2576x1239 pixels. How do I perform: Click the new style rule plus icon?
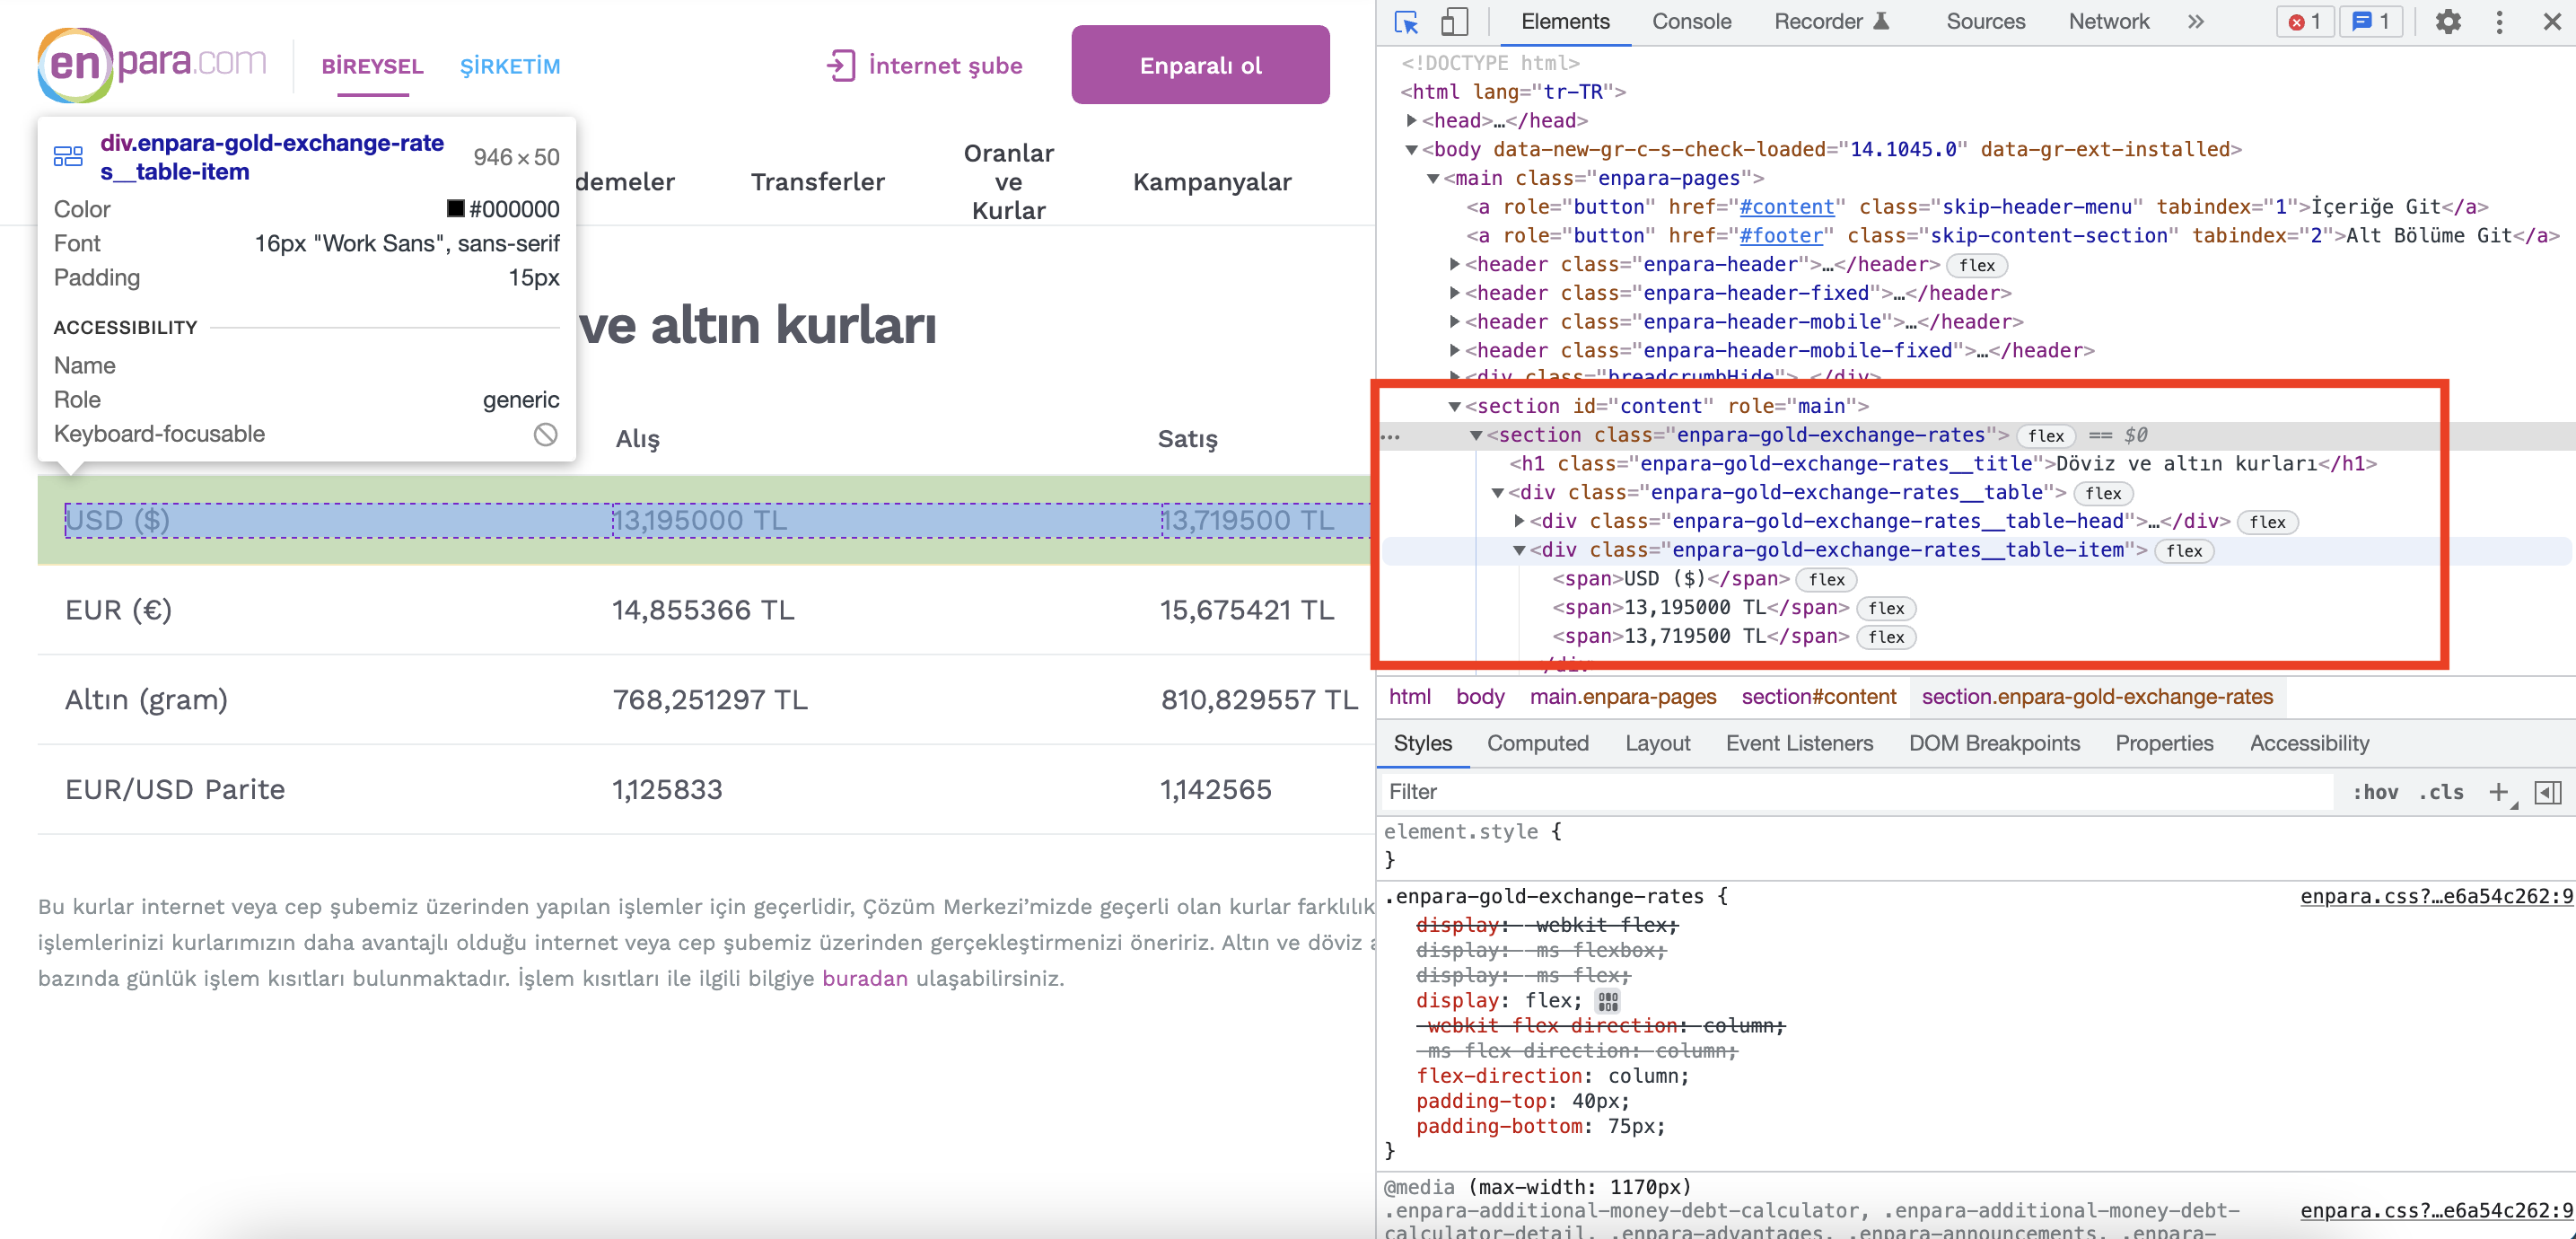tap(2499, 792)
